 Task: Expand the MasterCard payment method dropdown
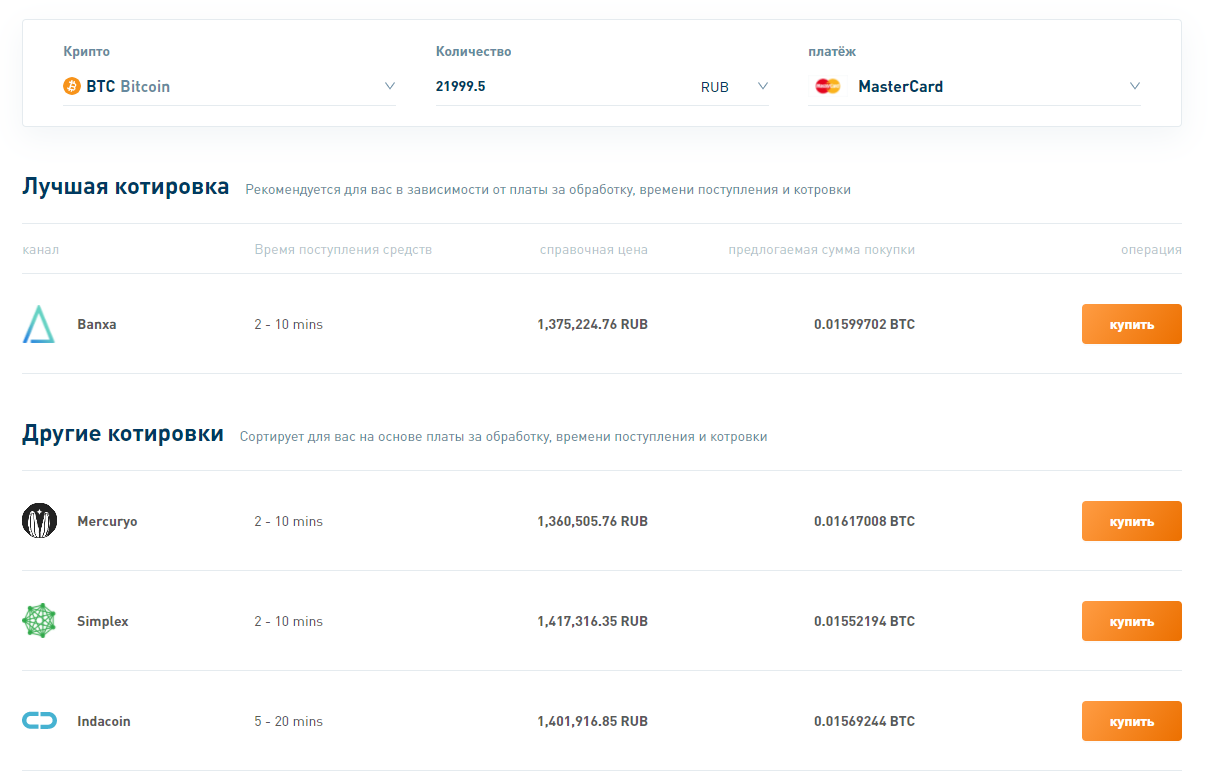tap(1135, 86)
